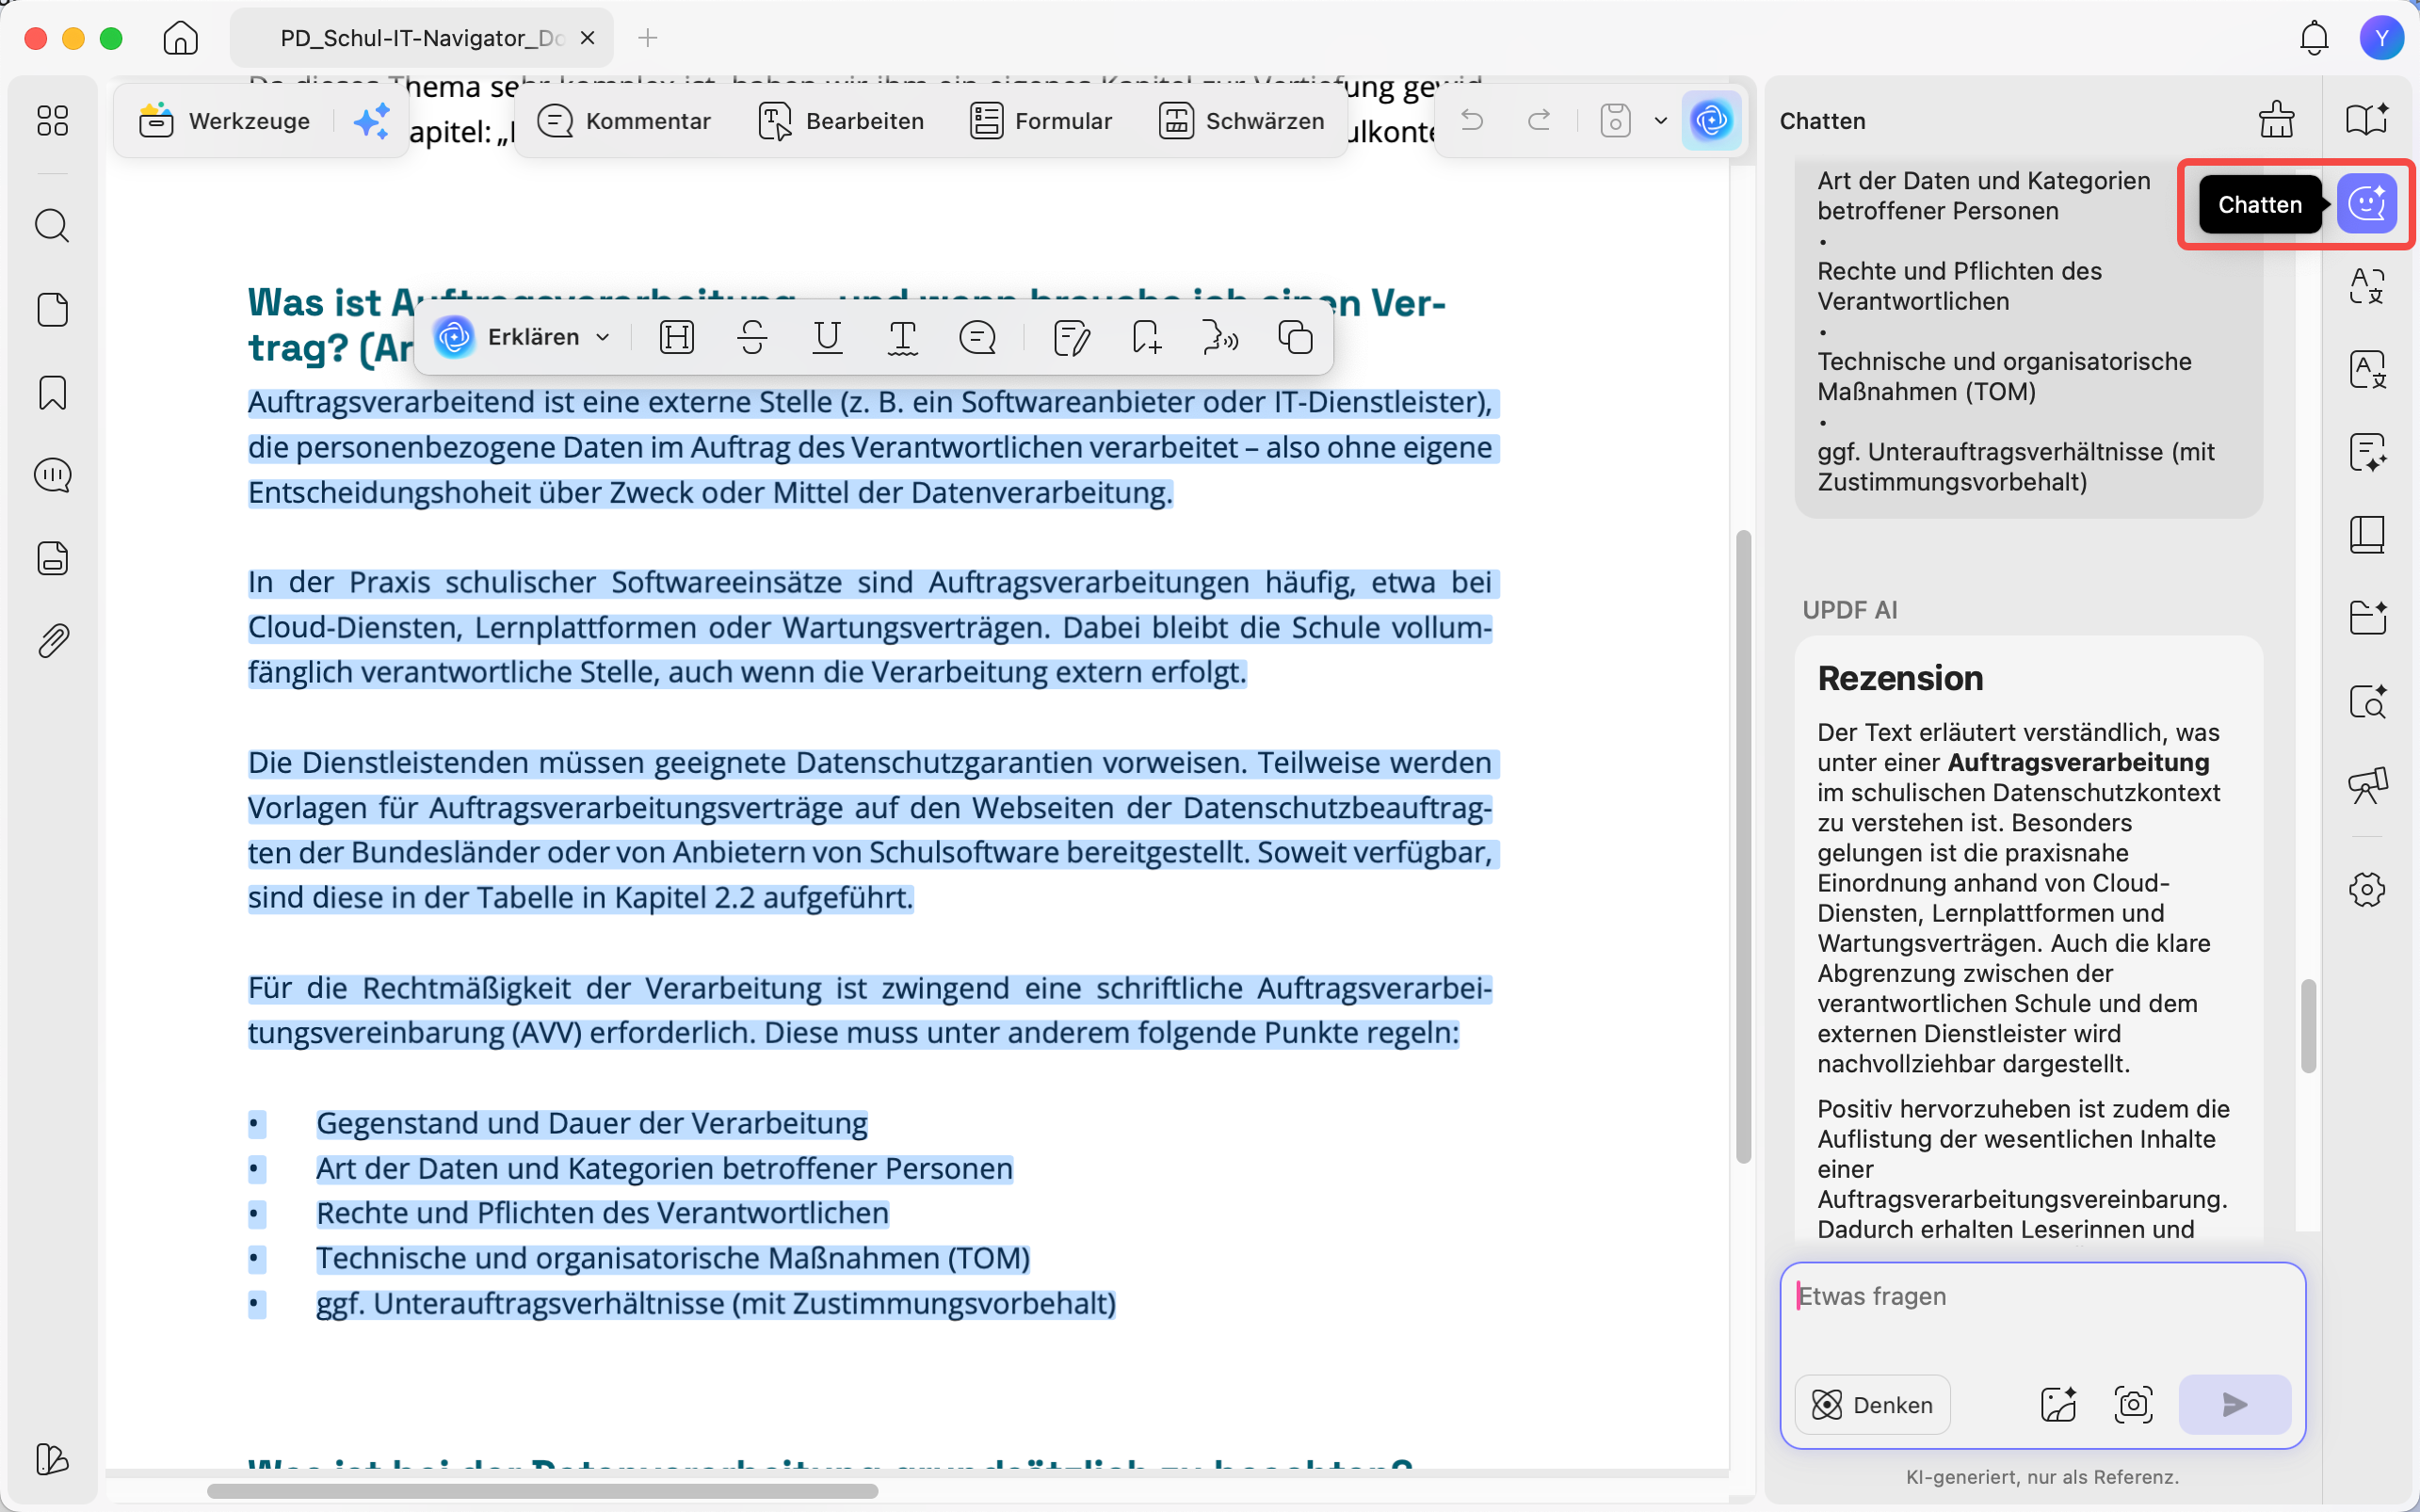Click the chat panel scrollbar thumb
This screenshot has width=2420, height=1512.
[2307, 1026]
